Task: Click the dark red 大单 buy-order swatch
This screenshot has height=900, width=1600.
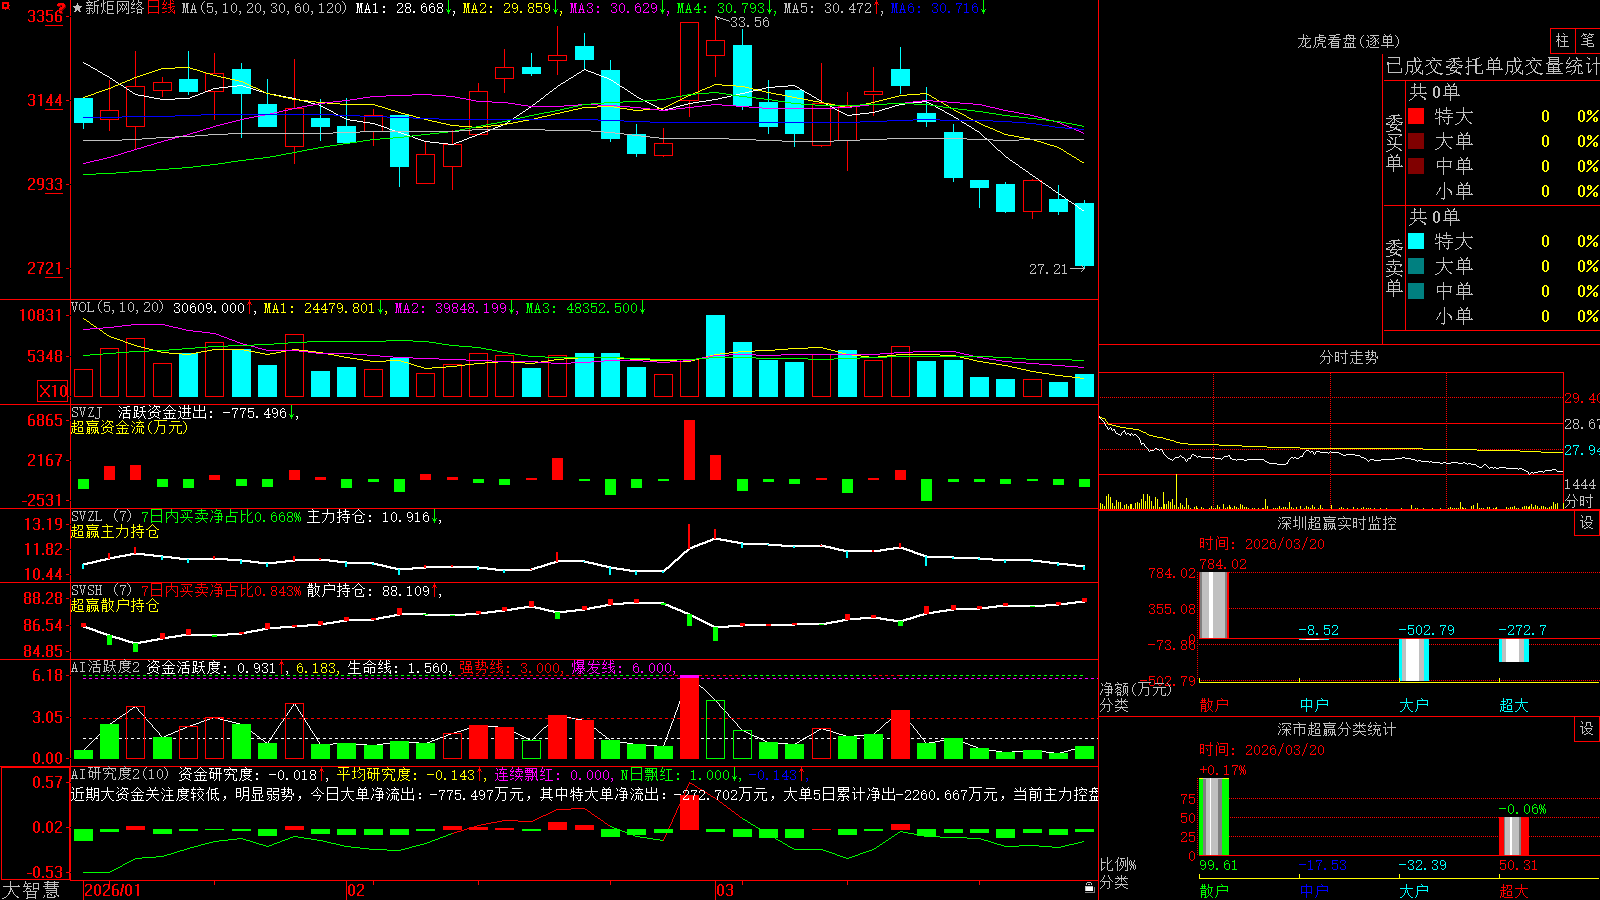Action: click(1416, 141)
